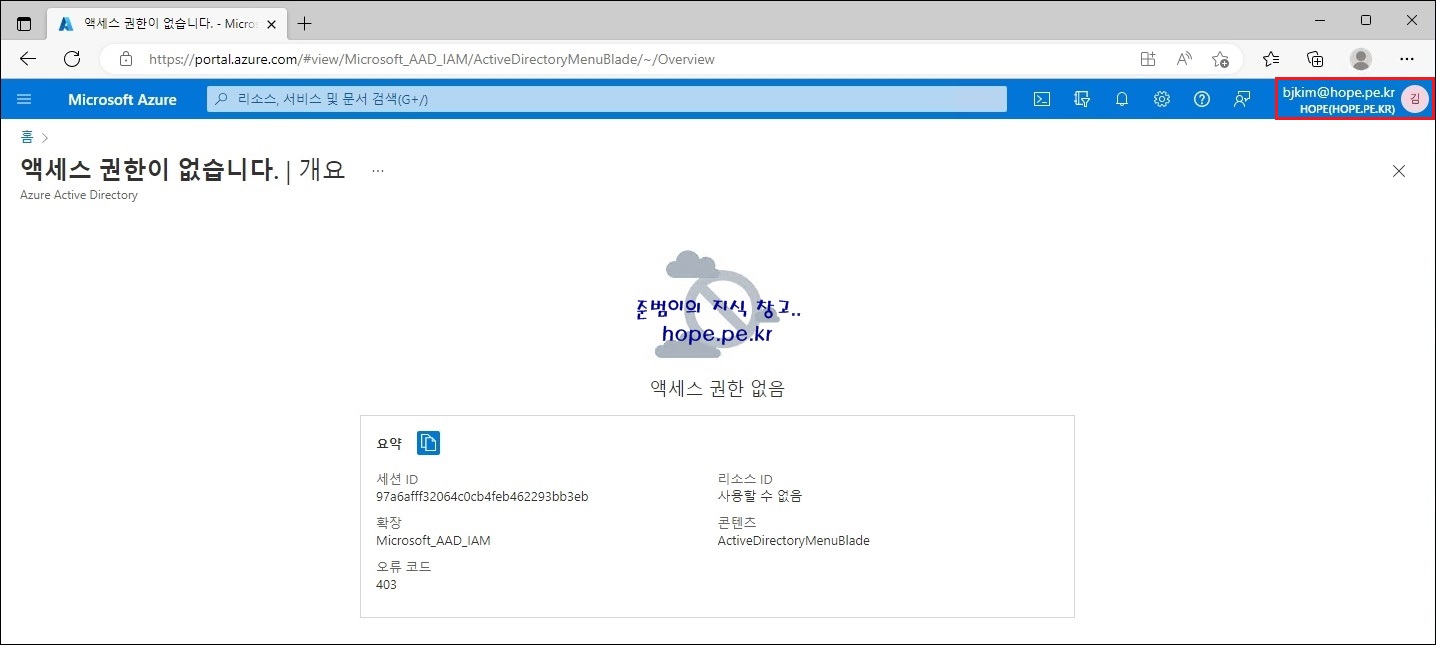
Task: Open browser Collections icon
Action: coord(1316,59)
